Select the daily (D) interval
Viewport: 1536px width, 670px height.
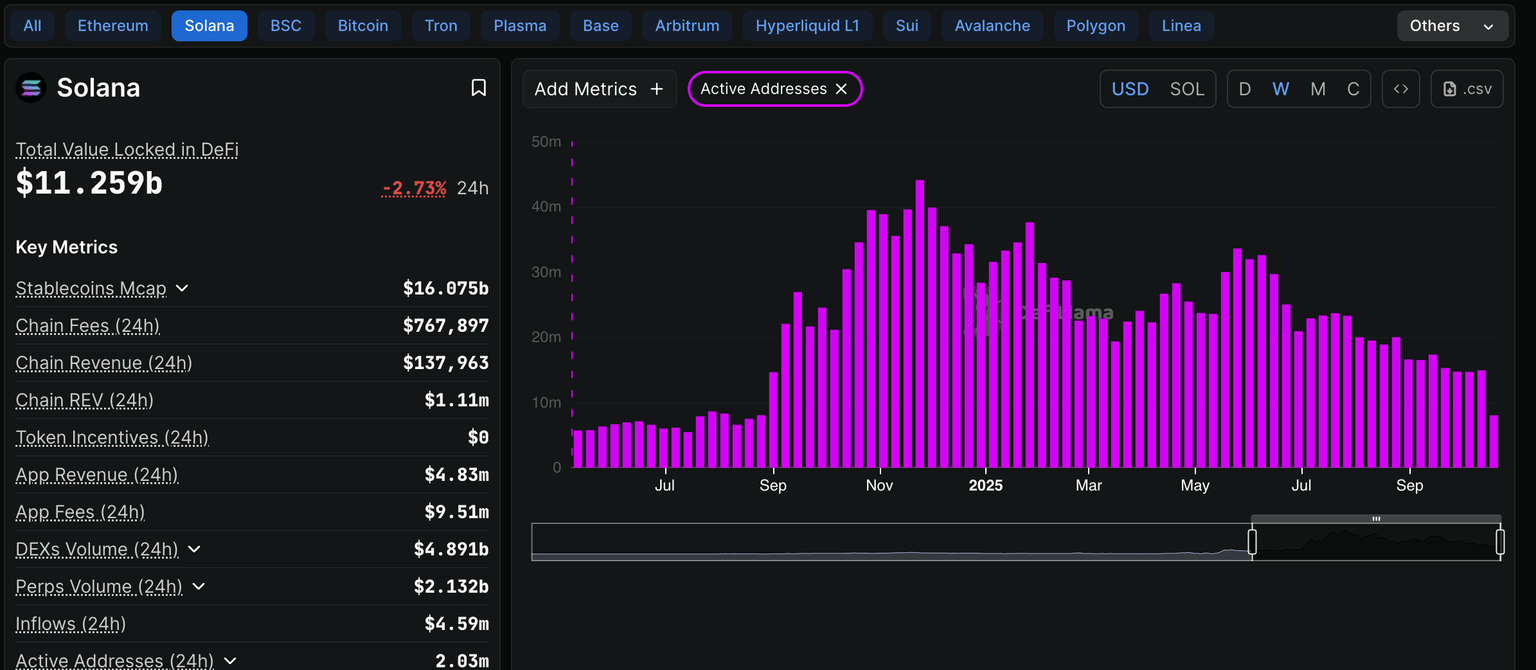(1245, 89)
